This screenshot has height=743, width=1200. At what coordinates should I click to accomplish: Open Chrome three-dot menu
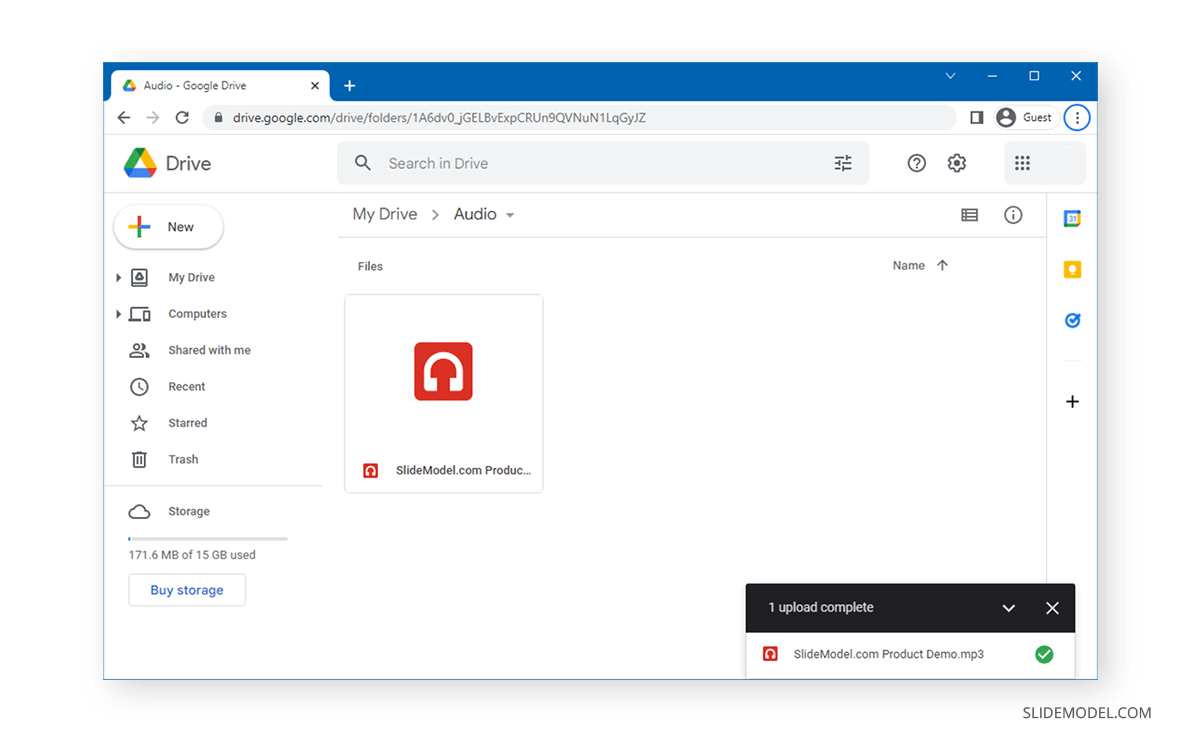(x=1077, y=117)
